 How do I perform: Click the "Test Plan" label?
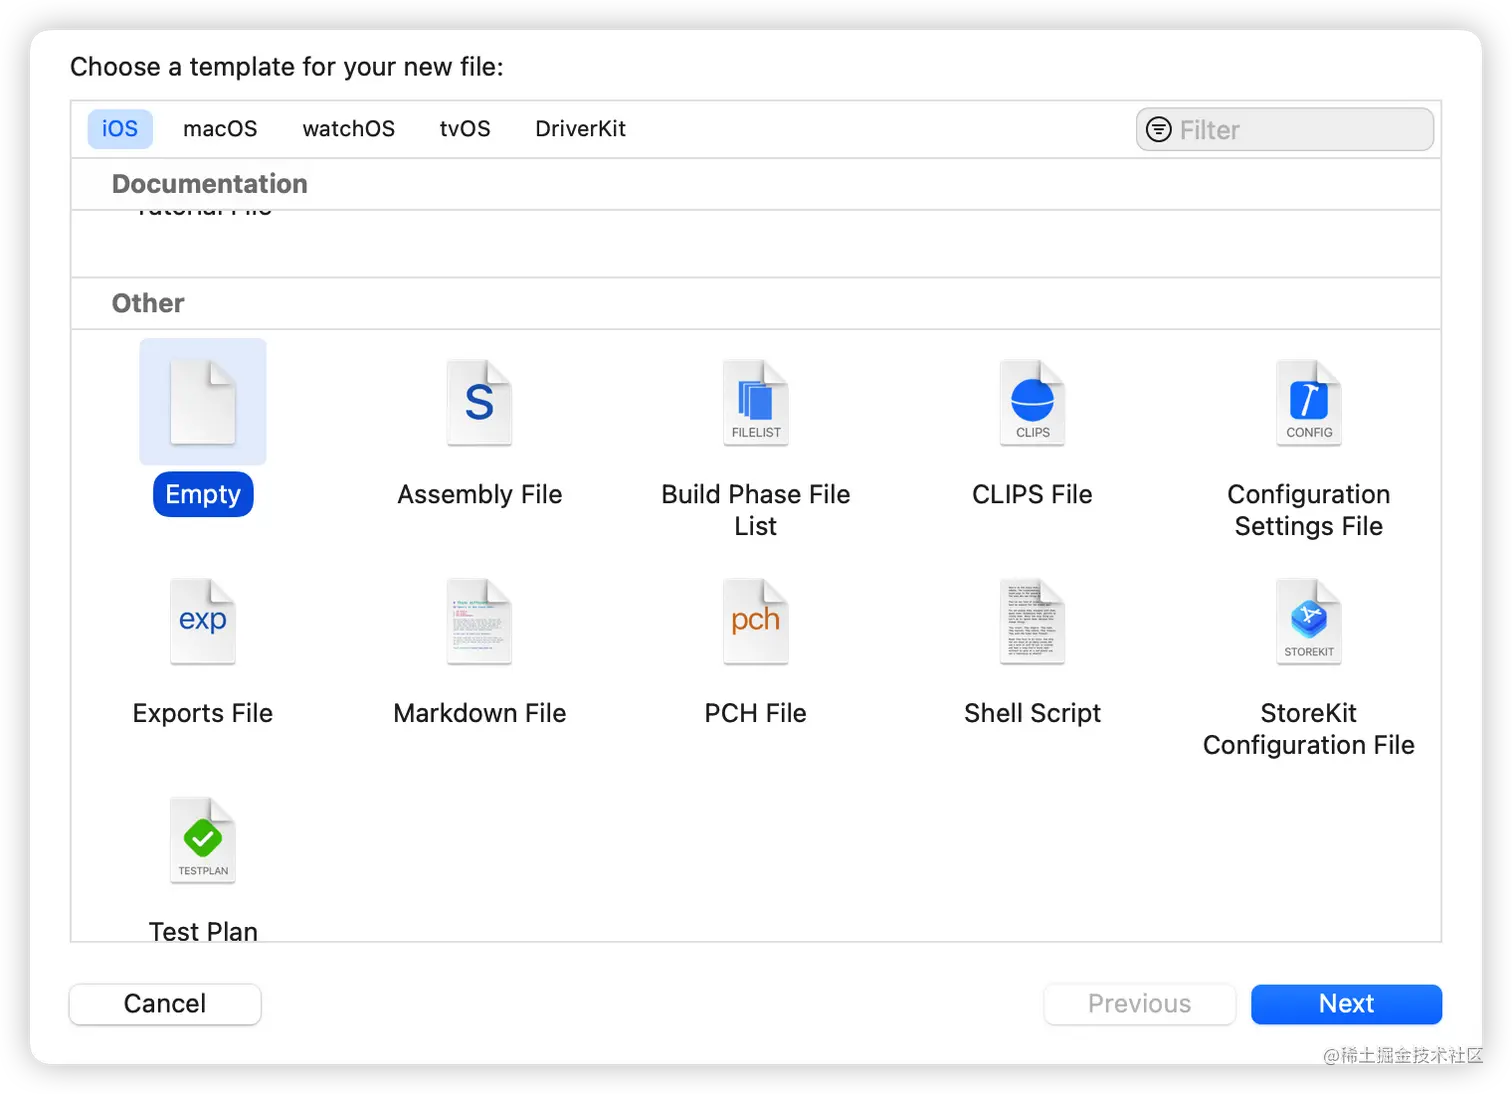coord(203,930)
